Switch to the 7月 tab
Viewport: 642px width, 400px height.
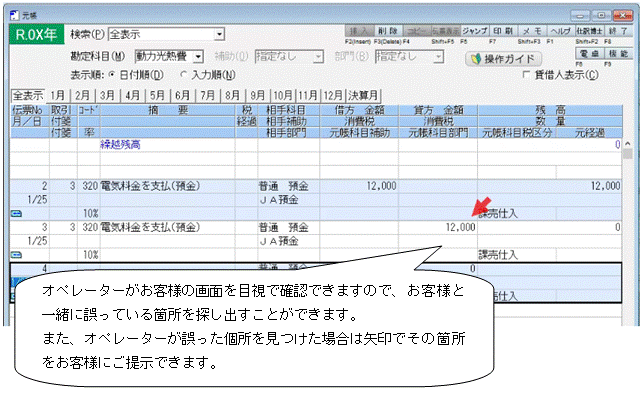point(207,95)
